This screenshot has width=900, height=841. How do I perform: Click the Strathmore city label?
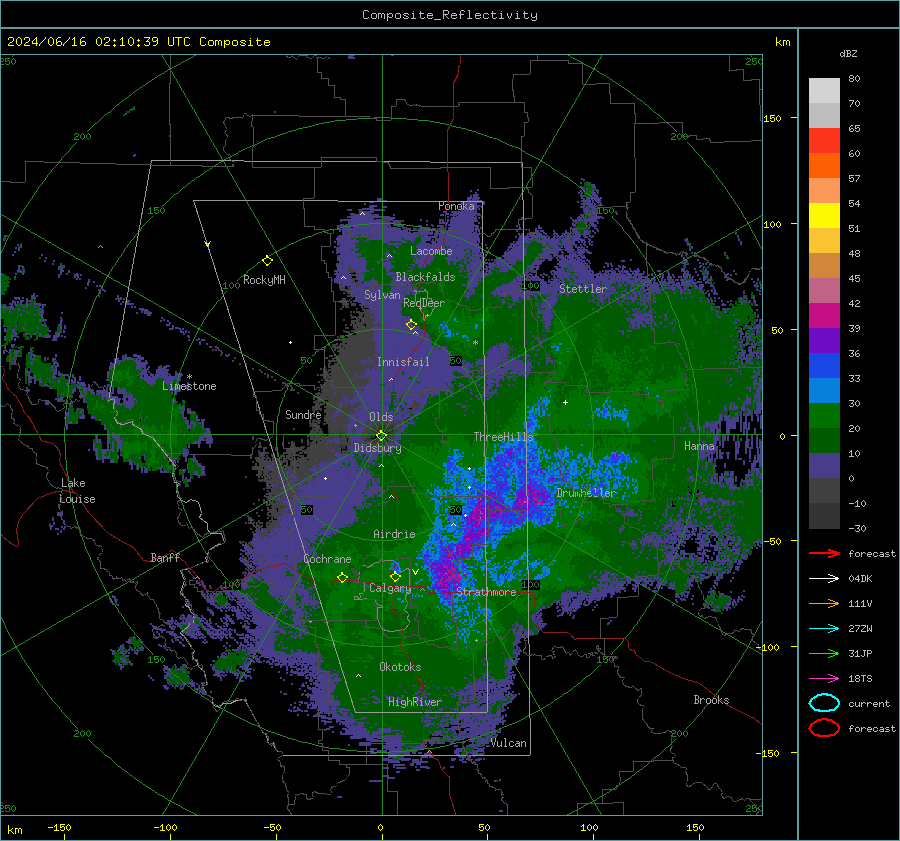pyautogui.click(x=486, y=592)
